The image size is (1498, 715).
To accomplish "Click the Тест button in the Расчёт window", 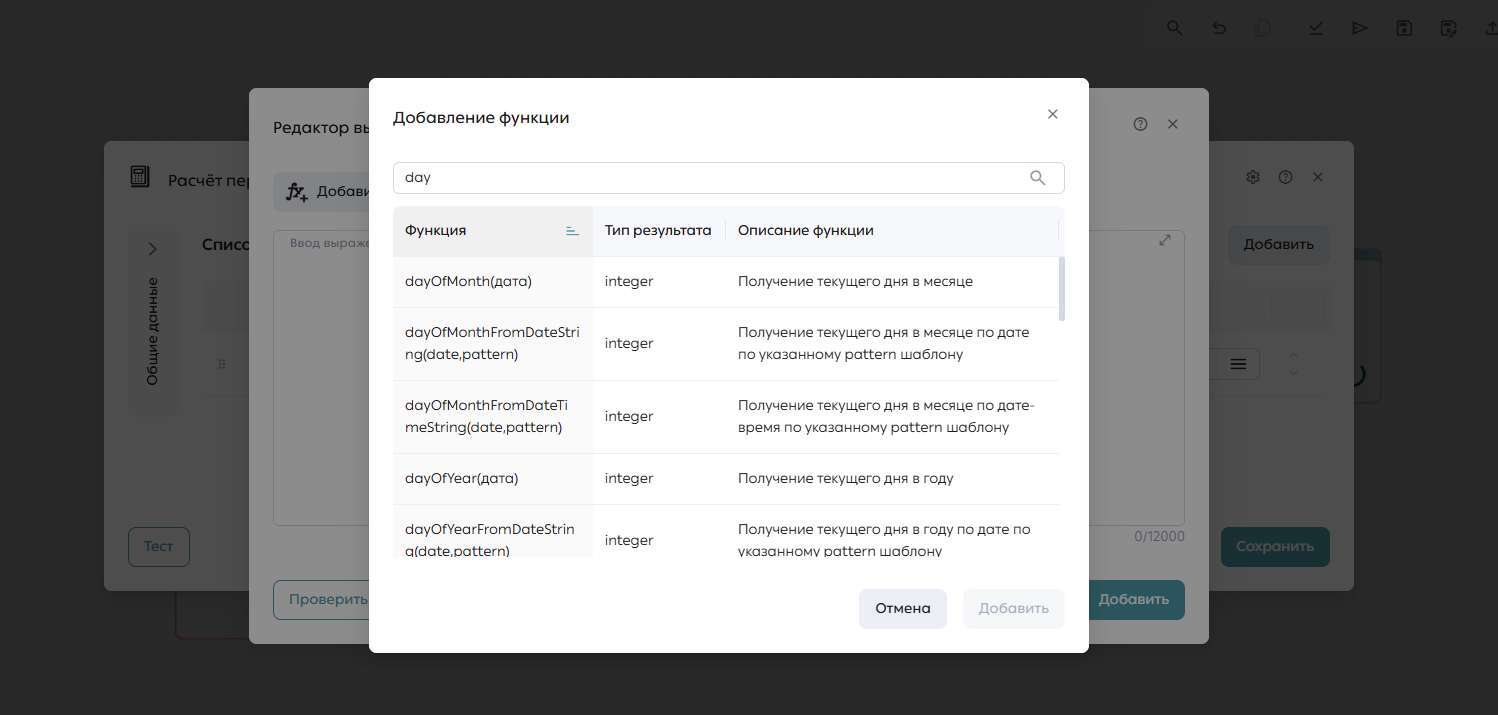I will coord(158,547).
